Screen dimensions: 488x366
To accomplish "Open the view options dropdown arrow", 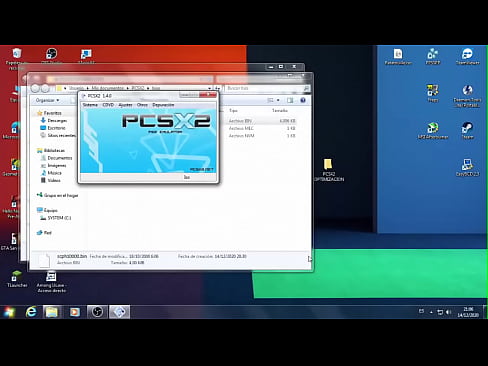I will (x=278, y=100).
